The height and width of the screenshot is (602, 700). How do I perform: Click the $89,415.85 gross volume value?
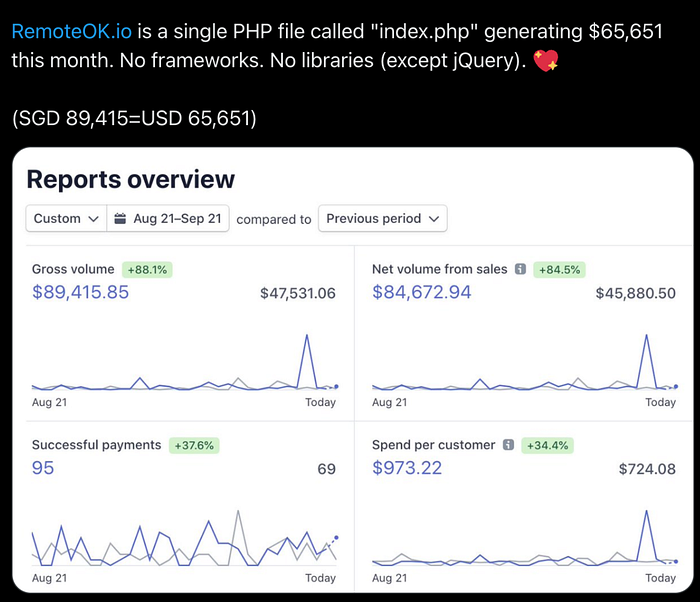point(80,292)
